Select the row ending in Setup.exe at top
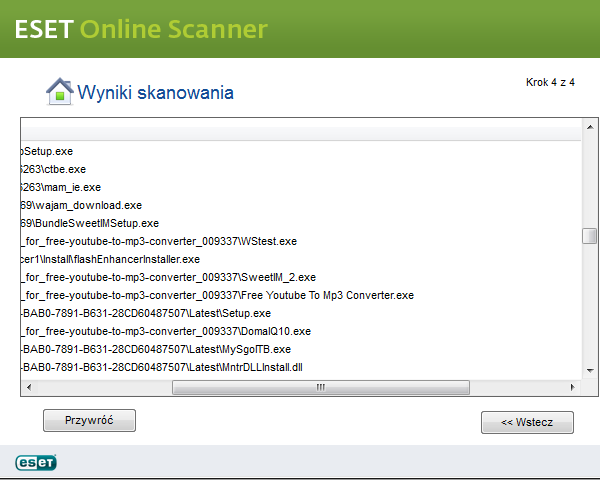Image resolution: width=600 pixels, height=480 pixels. click(302, 151)
